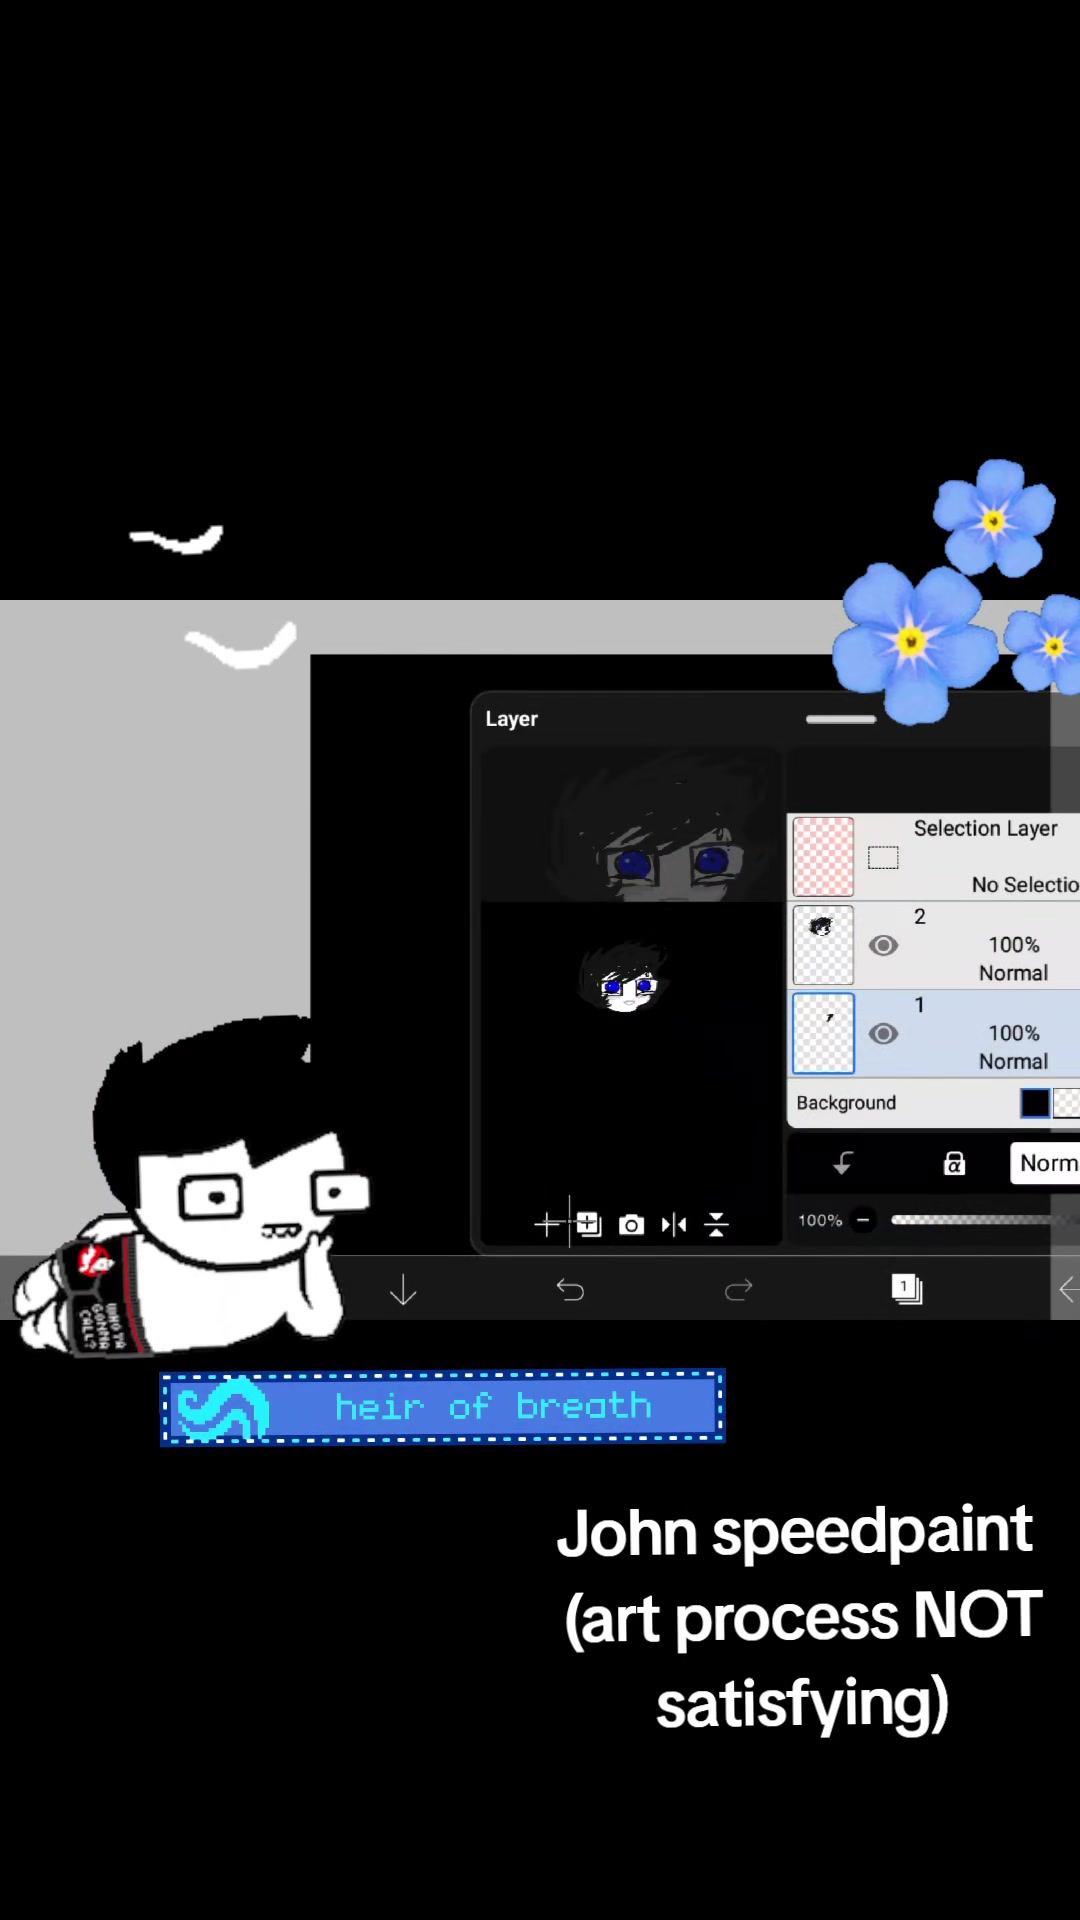Select layer 1 thumbnail
The width and height of the screenshot is (1080, 1920).
click(x=823, y=1033)
